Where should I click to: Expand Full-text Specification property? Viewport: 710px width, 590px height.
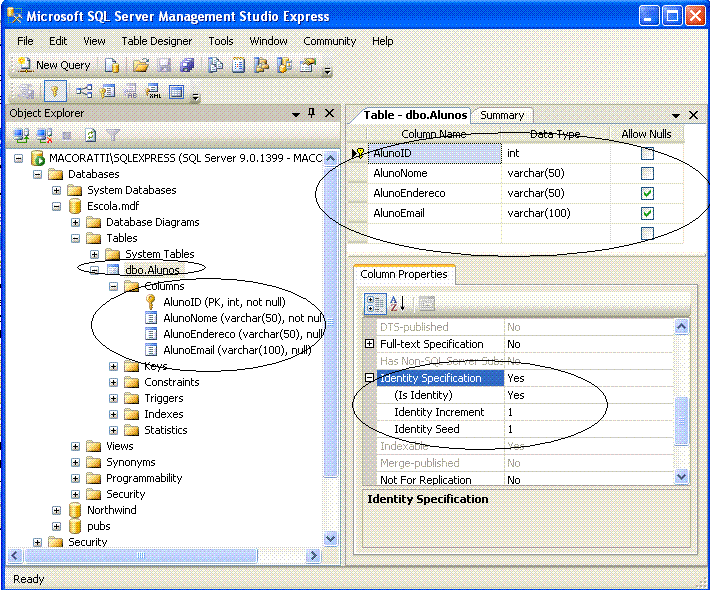point(369,344)
